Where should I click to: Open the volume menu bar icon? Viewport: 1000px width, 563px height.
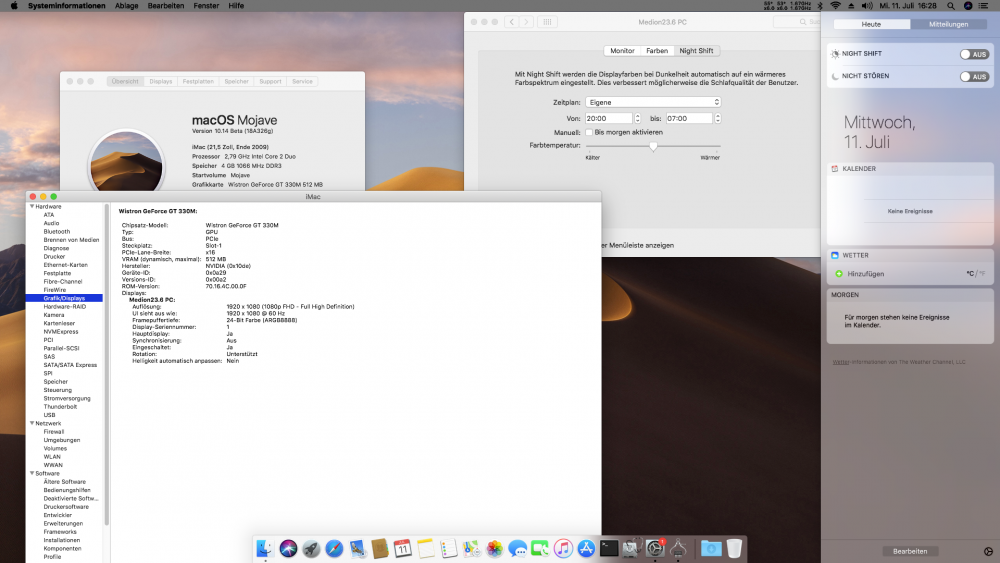(867, 6)
